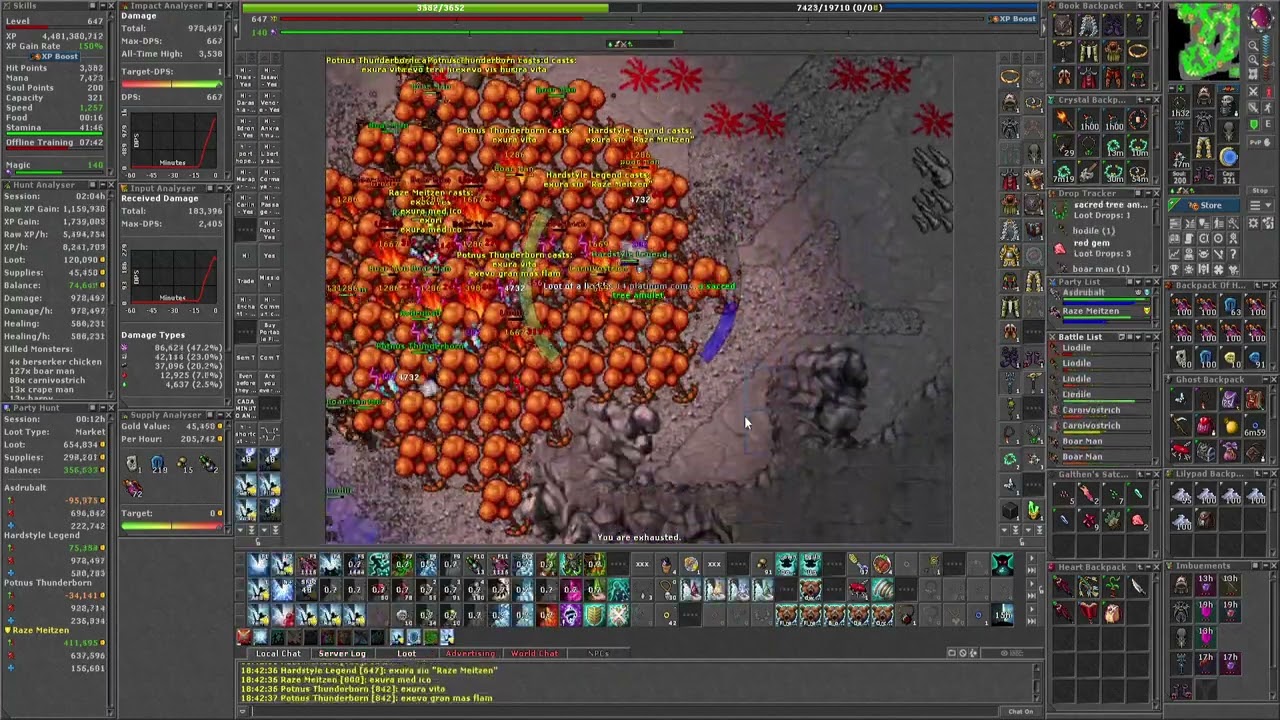
Task: Activate the red bug action bar icon
Action: tap(859, 589)
